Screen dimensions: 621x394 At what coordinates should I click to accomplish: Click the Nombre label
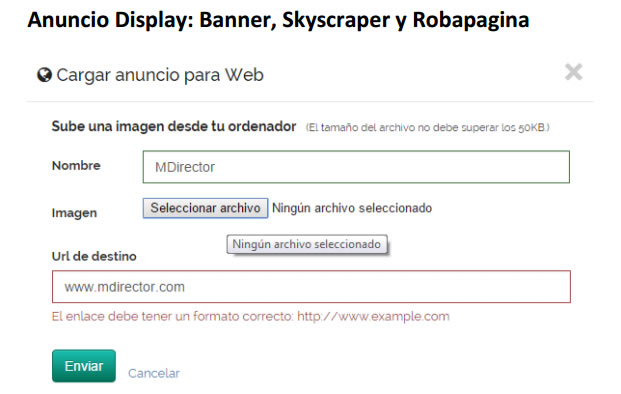[76, 166]
